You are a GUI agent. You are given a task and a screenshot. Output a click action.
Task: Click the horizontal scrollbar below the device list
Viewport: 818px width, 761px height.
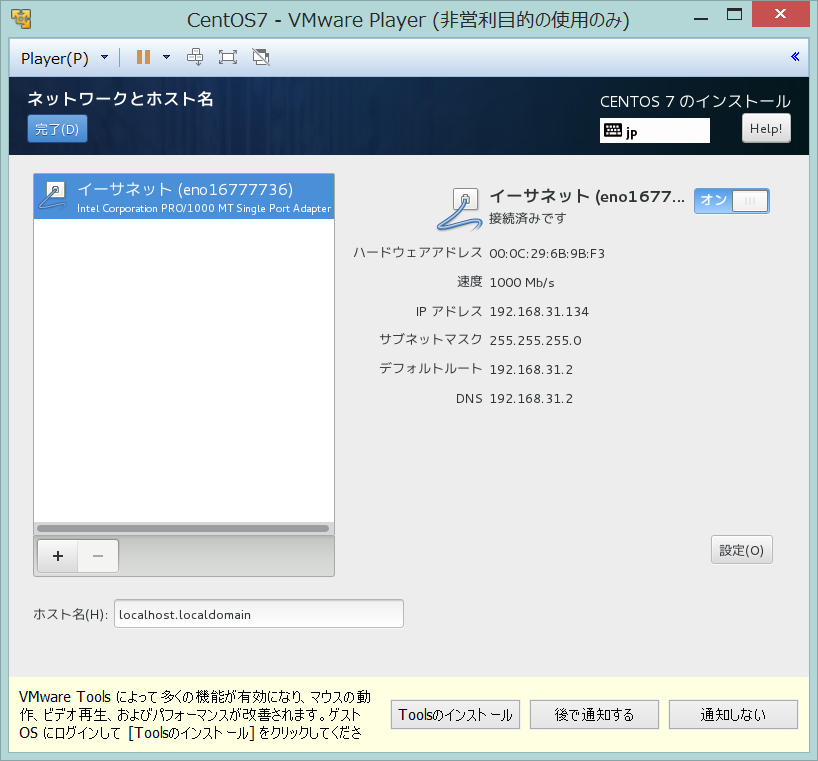coord(183,527)
